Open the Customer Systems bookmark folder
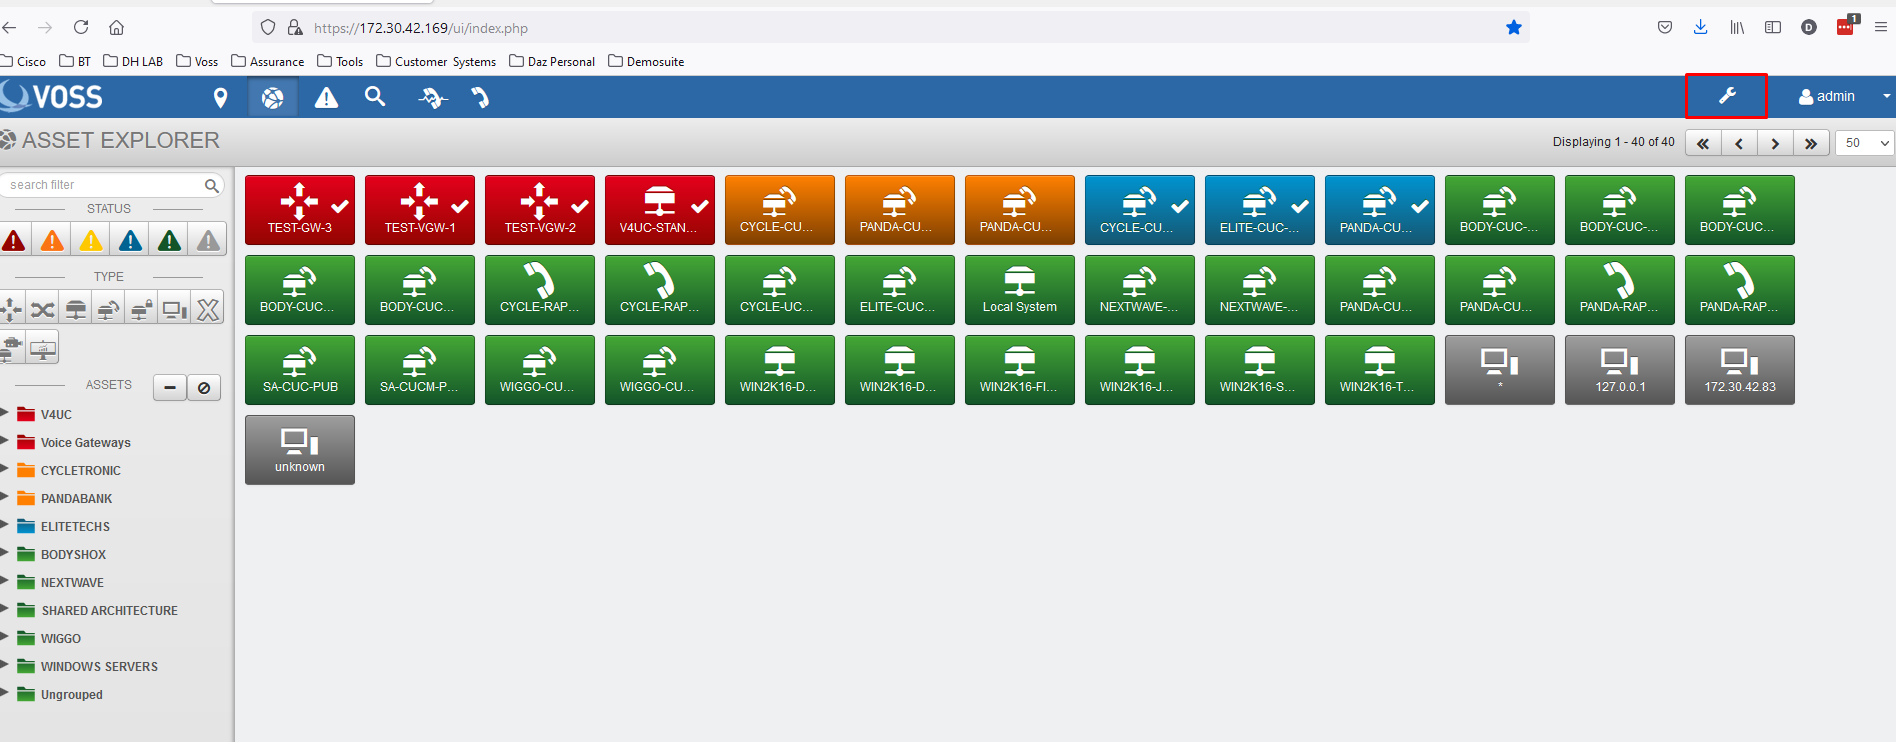Viewport: 1896px width, 742px height. tap(436, 61)
